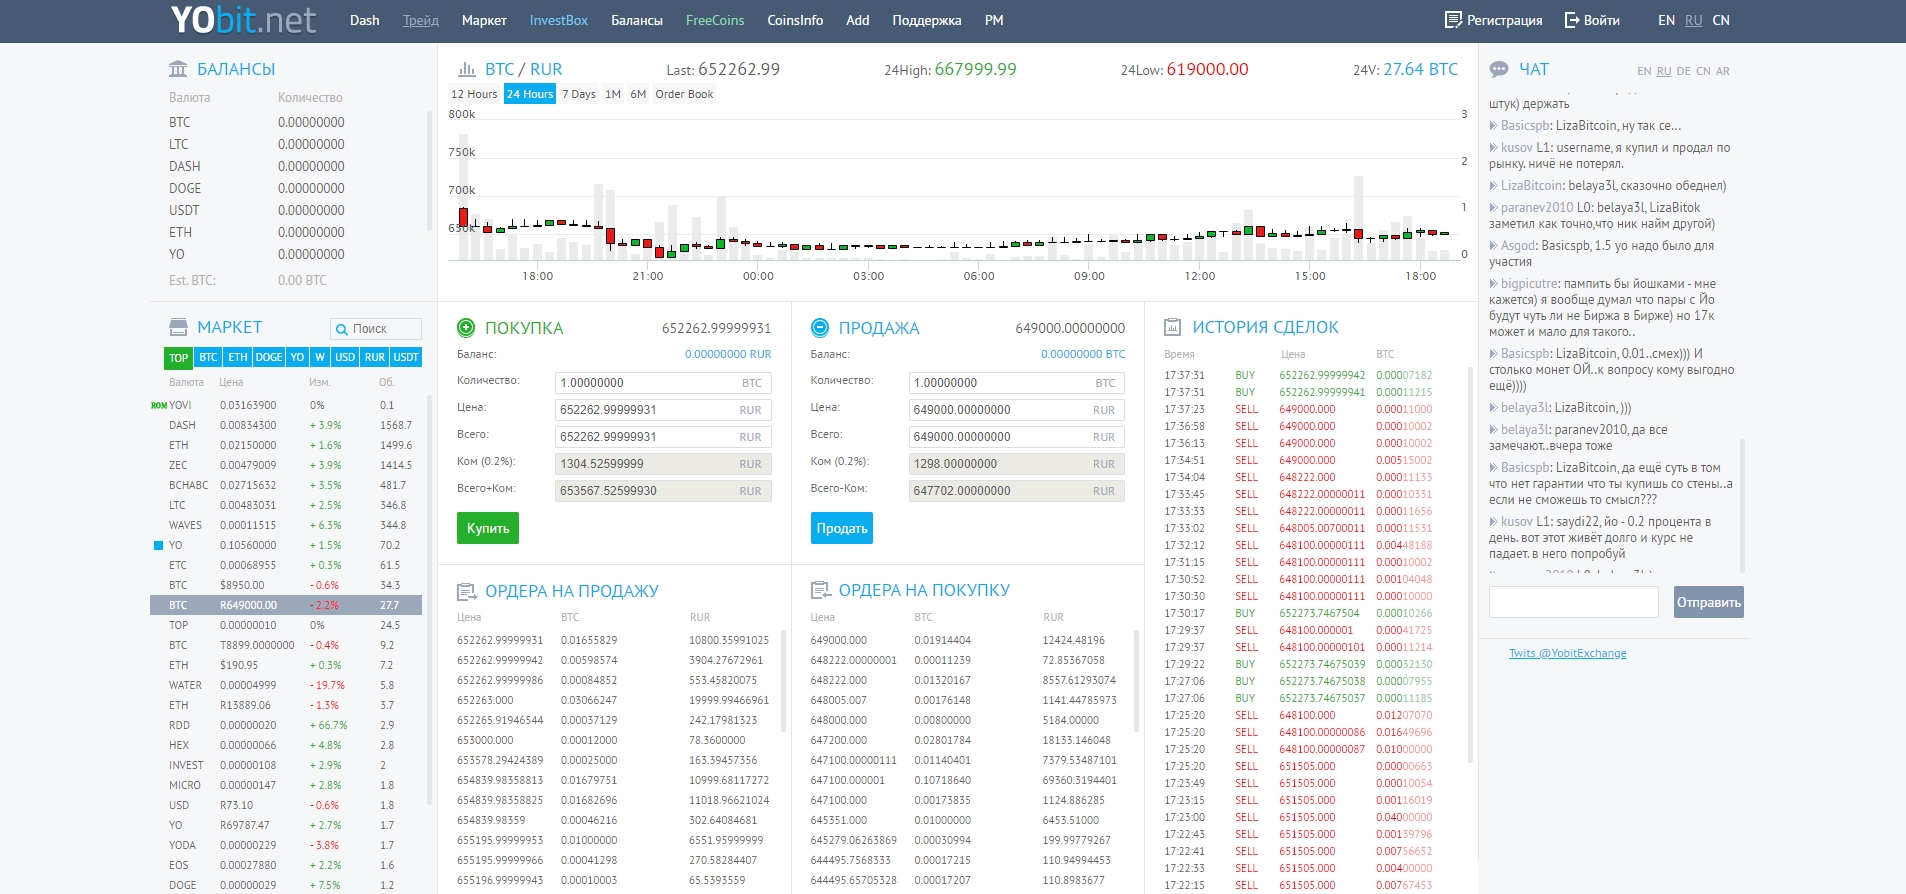Click the chart icon next to BTC / RUR
Image resolution: width=1906 pixels, height=894 pixels.
pyautogui.click(x=466, y=69)
